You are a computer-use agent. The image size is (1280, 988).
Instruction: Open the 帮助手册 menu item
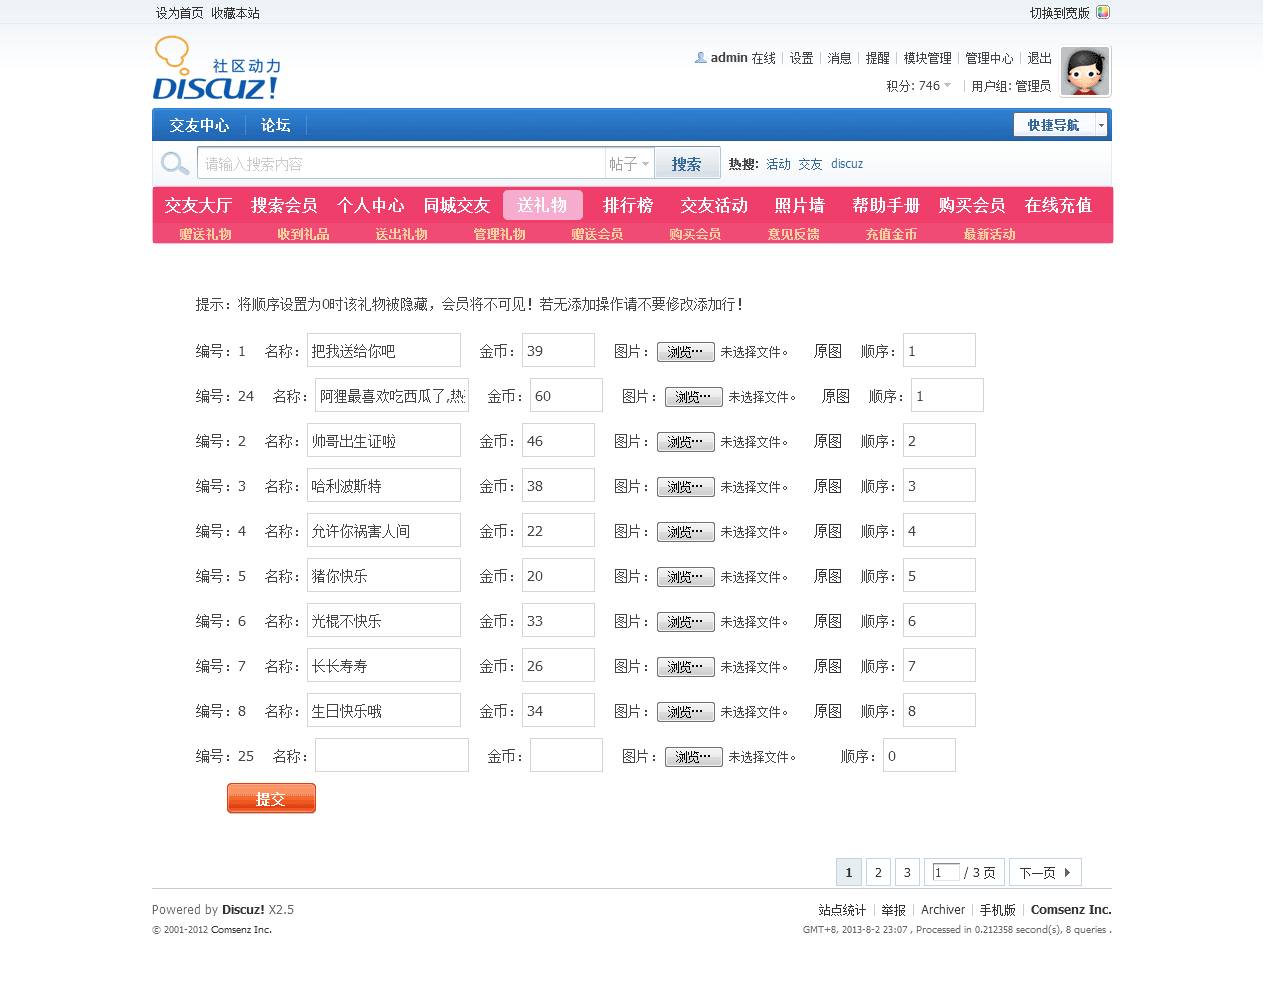coord(886,205)
